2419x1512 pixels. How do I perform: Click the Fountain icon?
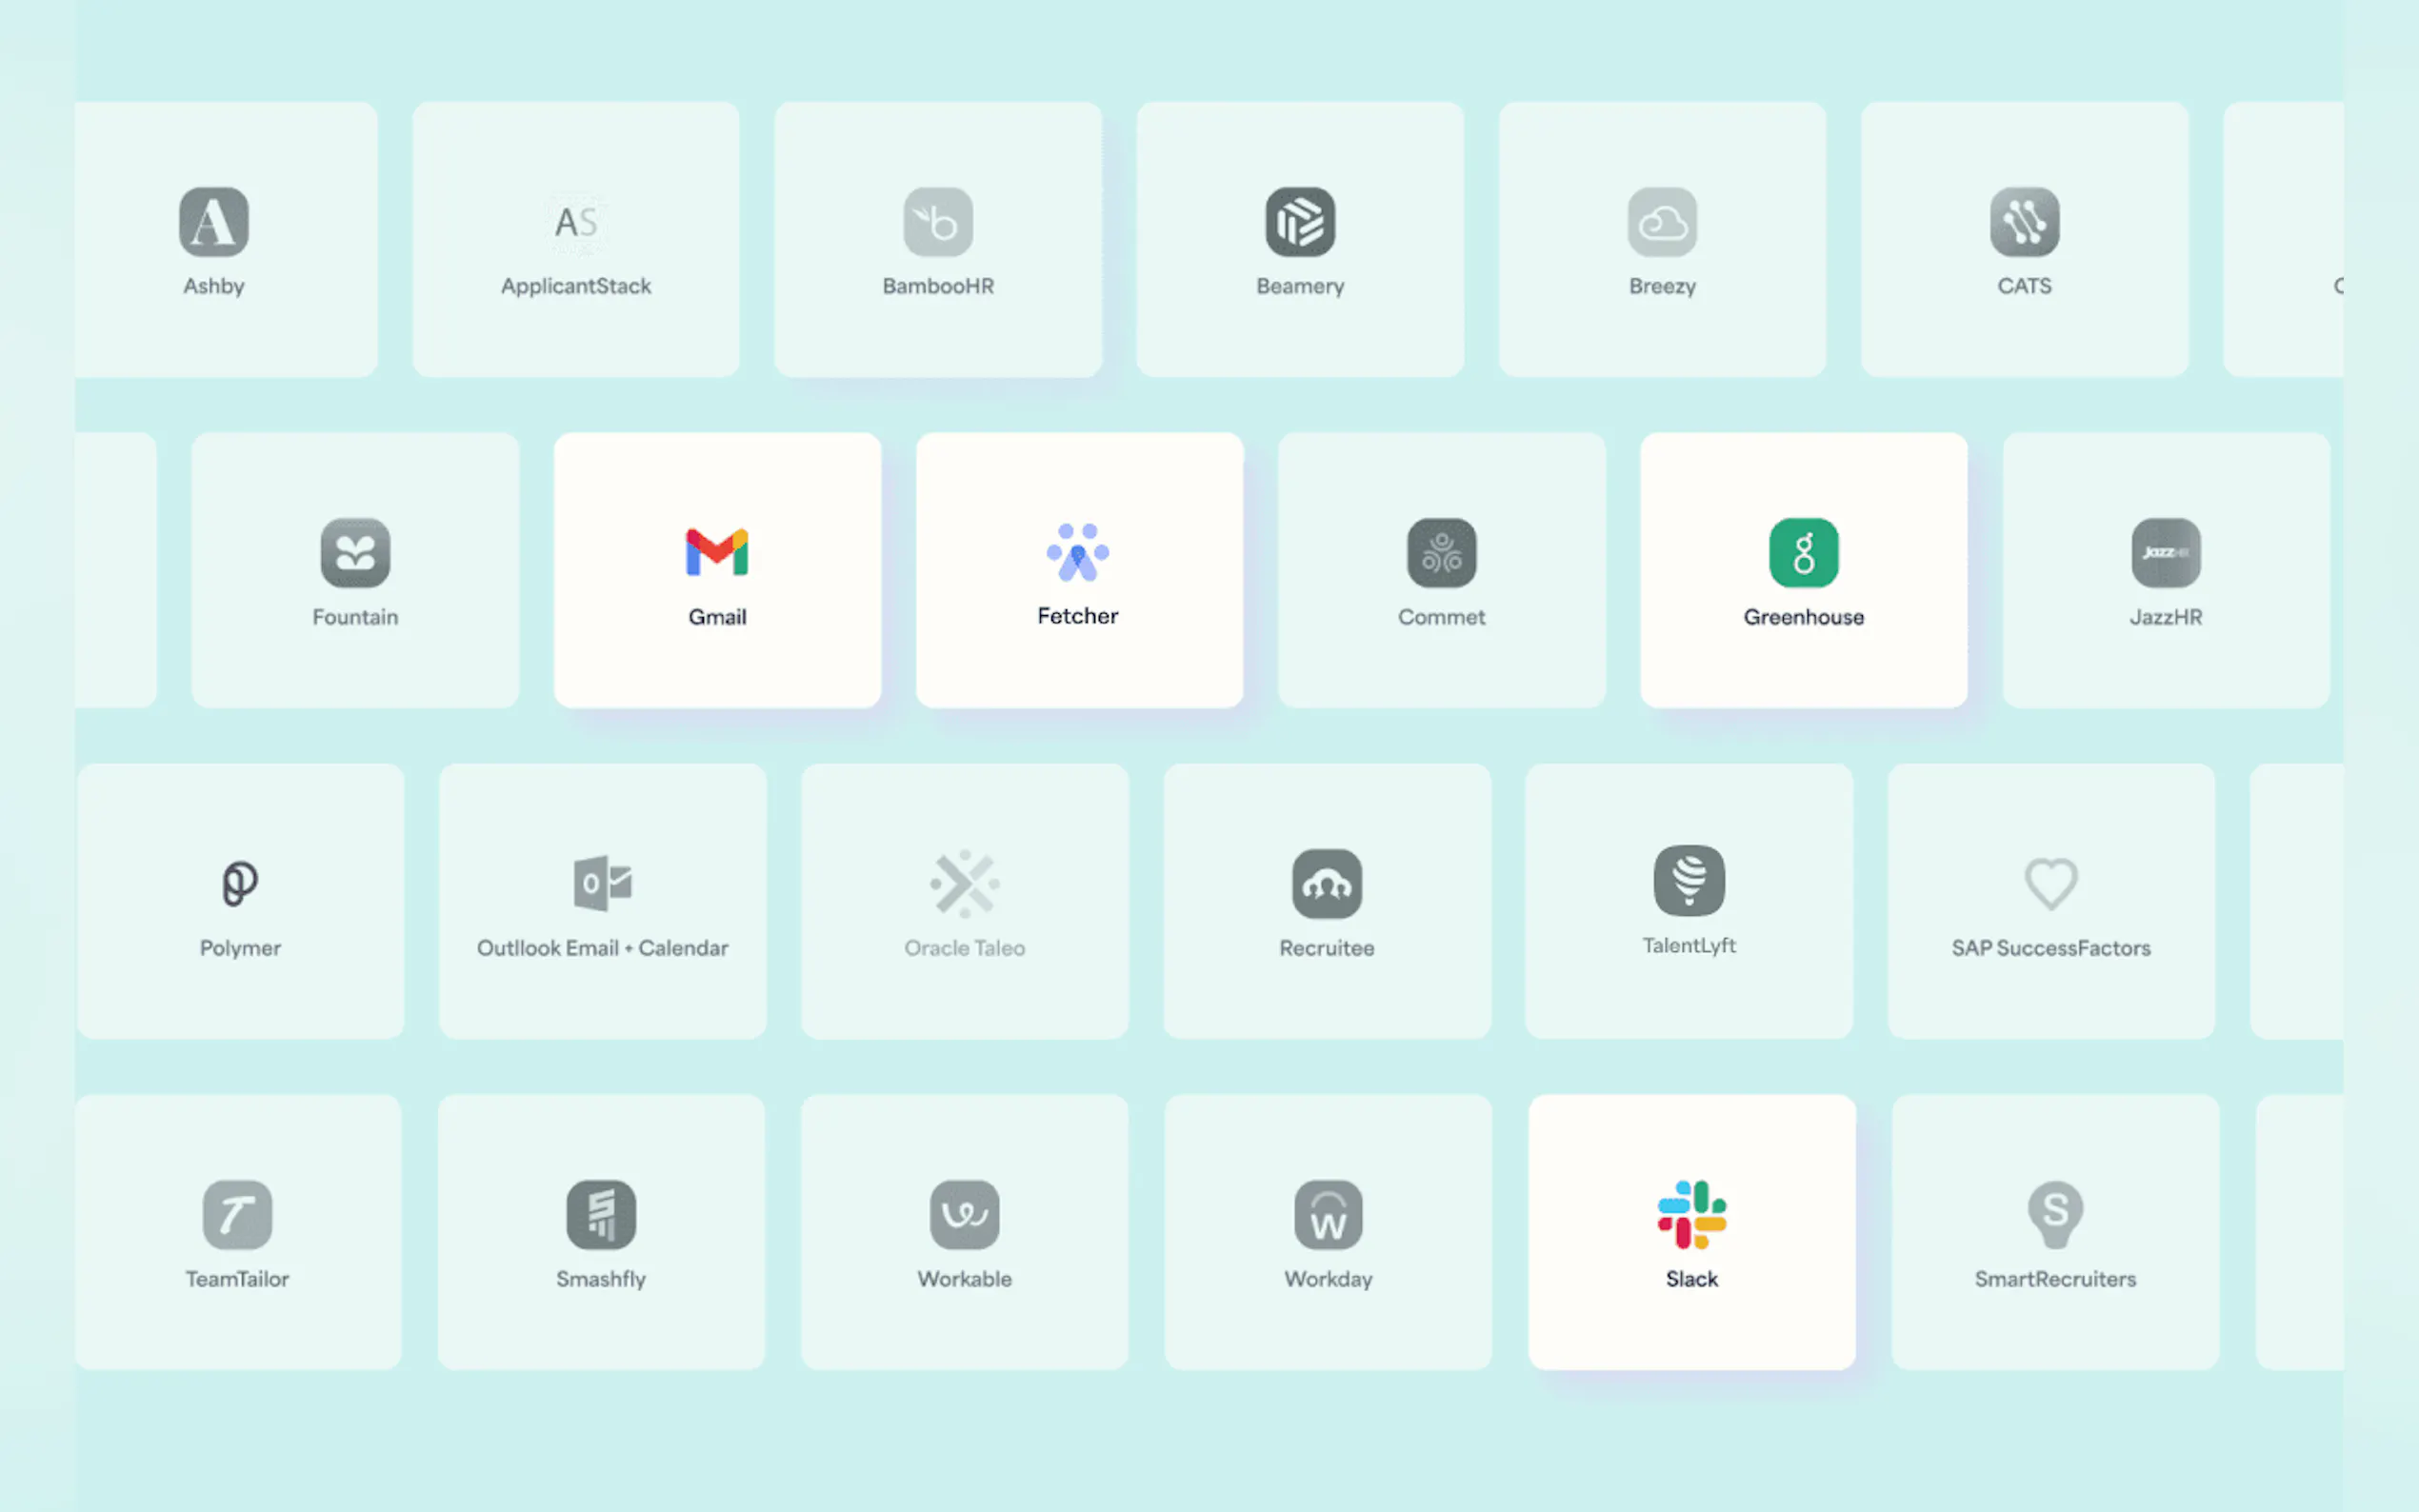coord(355,553)
